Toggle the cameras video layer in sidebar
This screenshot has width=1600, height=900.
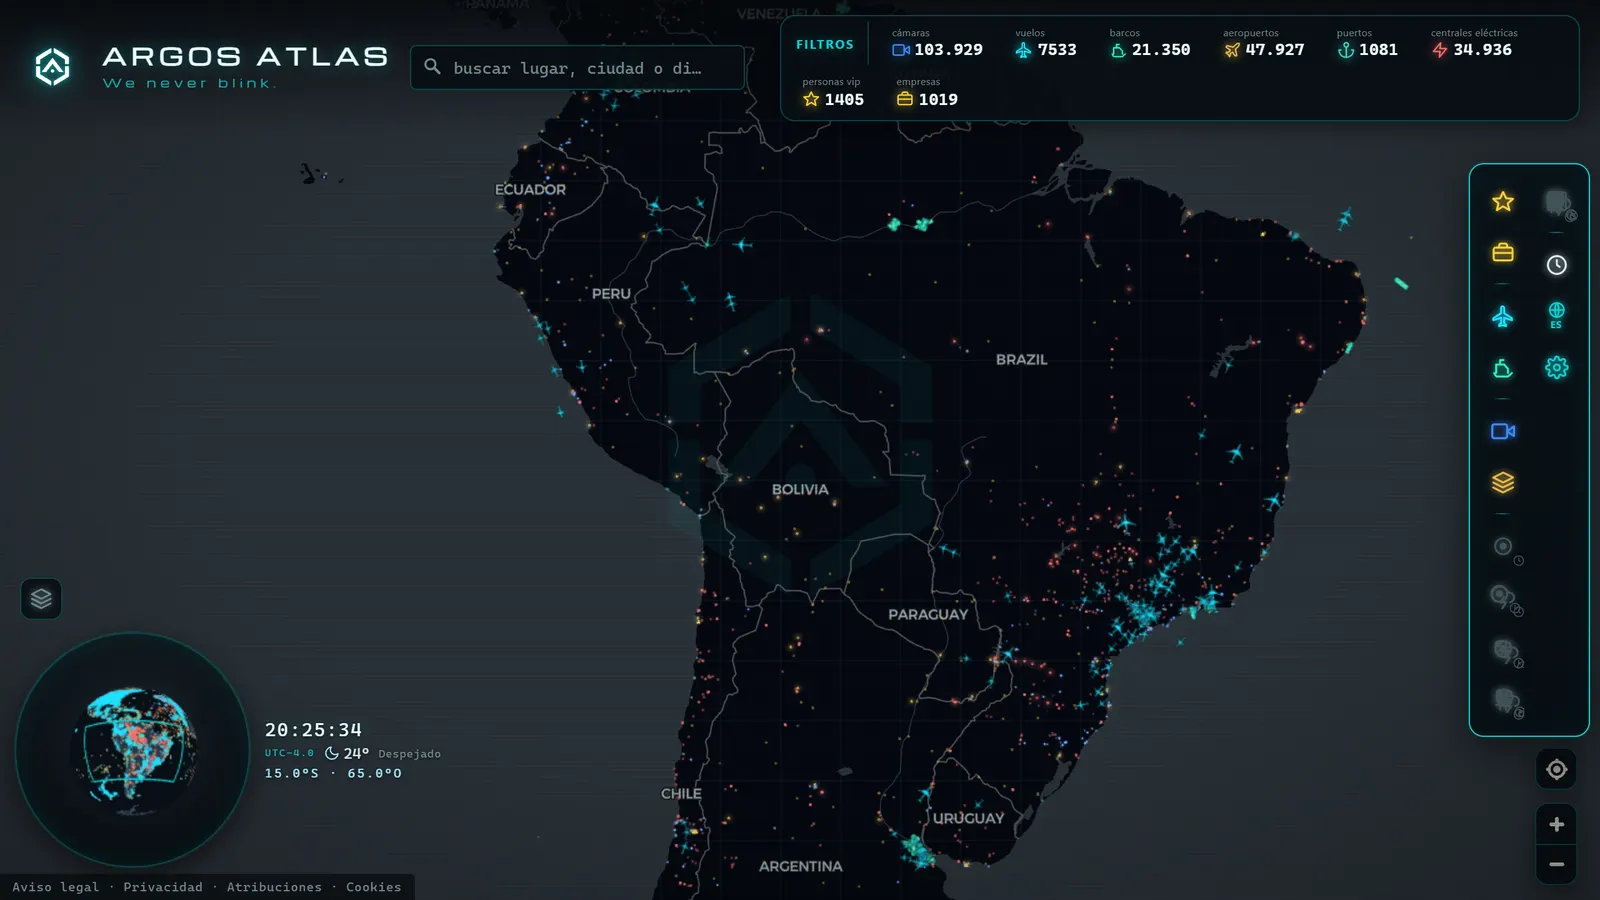(1502, 431)
